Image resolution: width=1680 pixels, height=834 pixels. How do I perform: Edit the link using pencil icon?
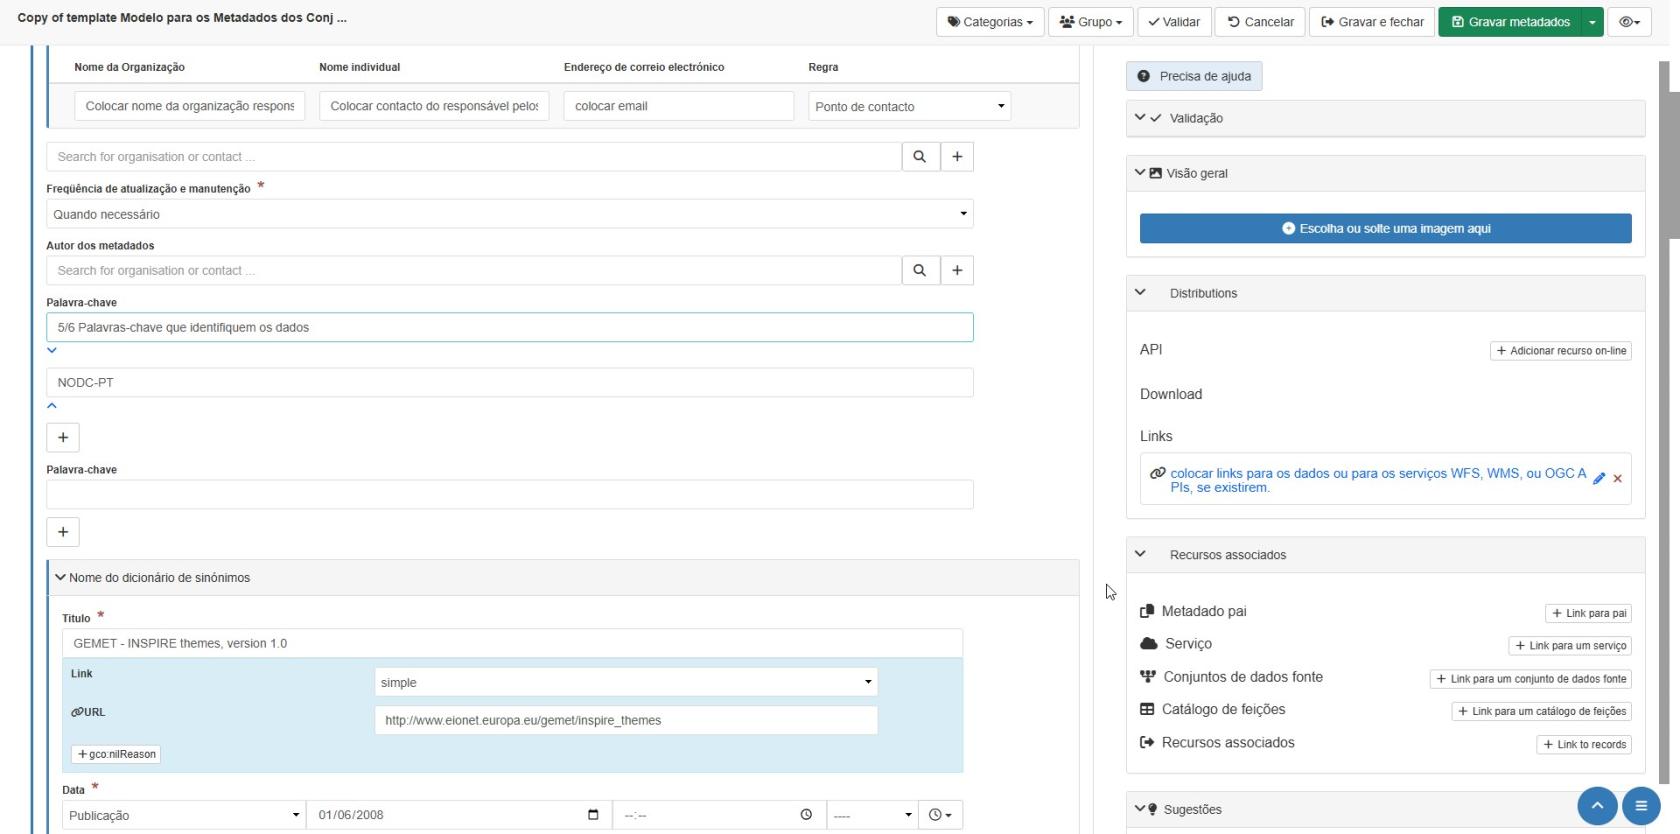[x=1599, y=479]
